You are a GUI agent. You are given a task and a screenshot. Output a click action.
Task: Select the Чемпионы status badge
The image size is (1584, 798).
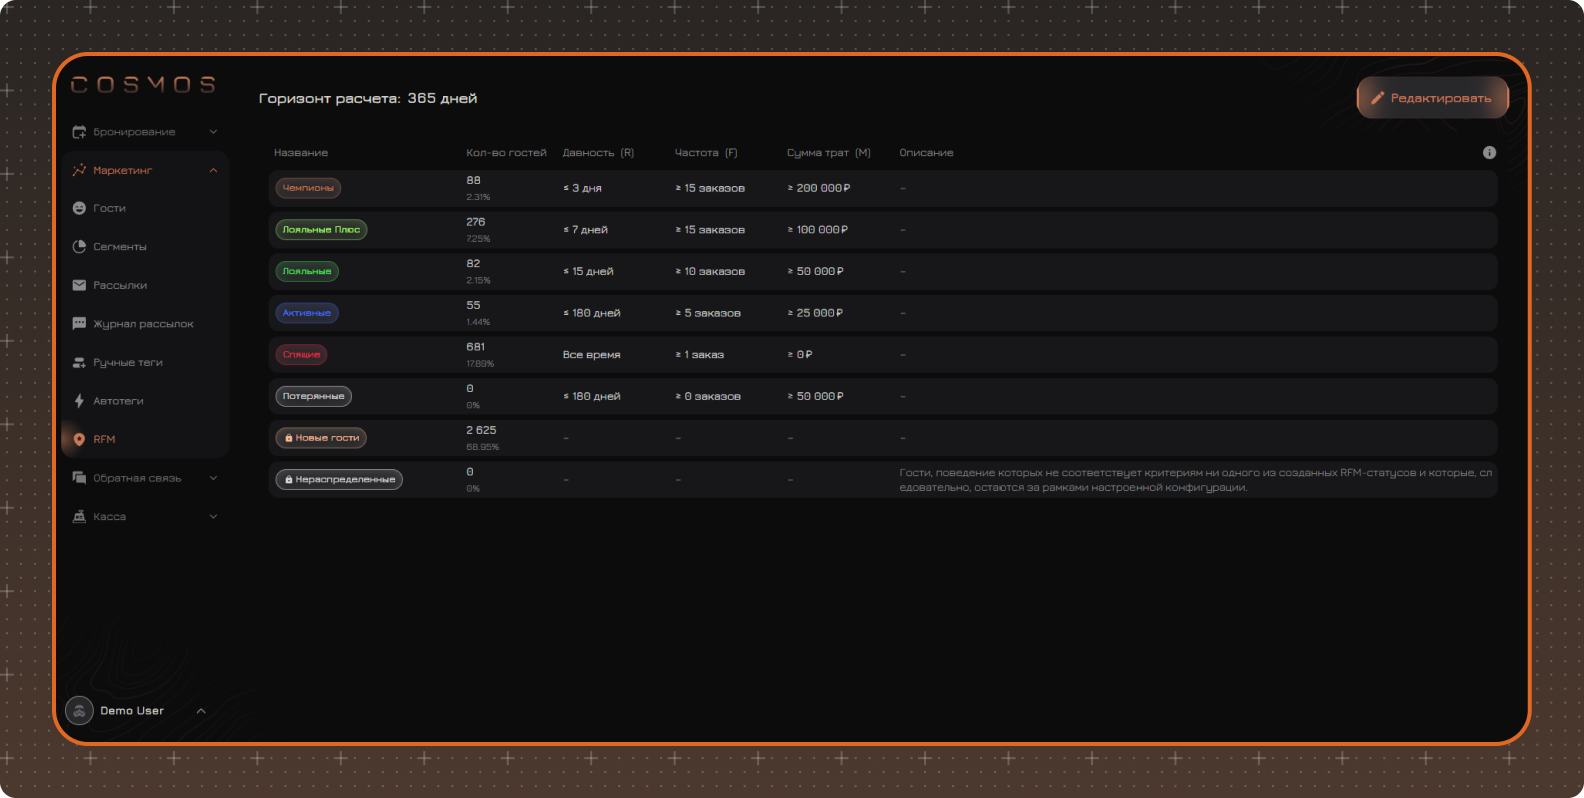point(308,188)
